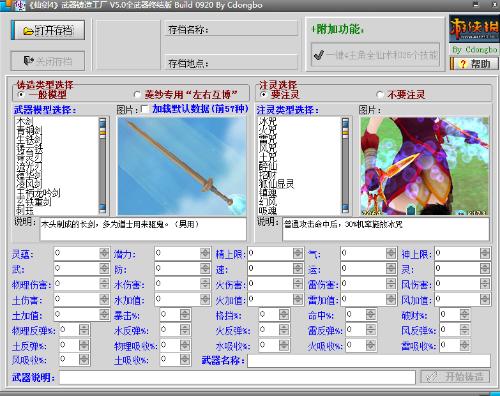Image resolution: width=500 pixels, height=396 pixels.
Task: Select 风咒 in the 注灵 type list
Action: click(x=268, y=147)
